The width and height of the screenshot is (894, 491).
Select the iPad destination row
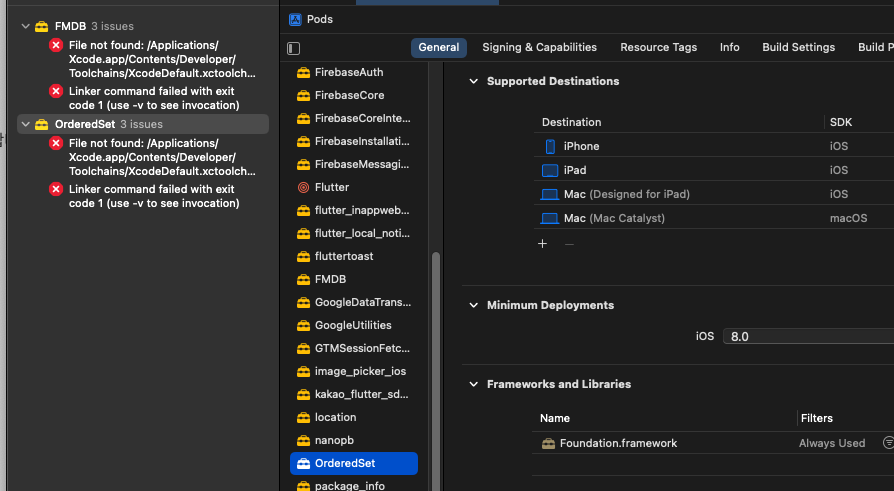pos(714,170)
